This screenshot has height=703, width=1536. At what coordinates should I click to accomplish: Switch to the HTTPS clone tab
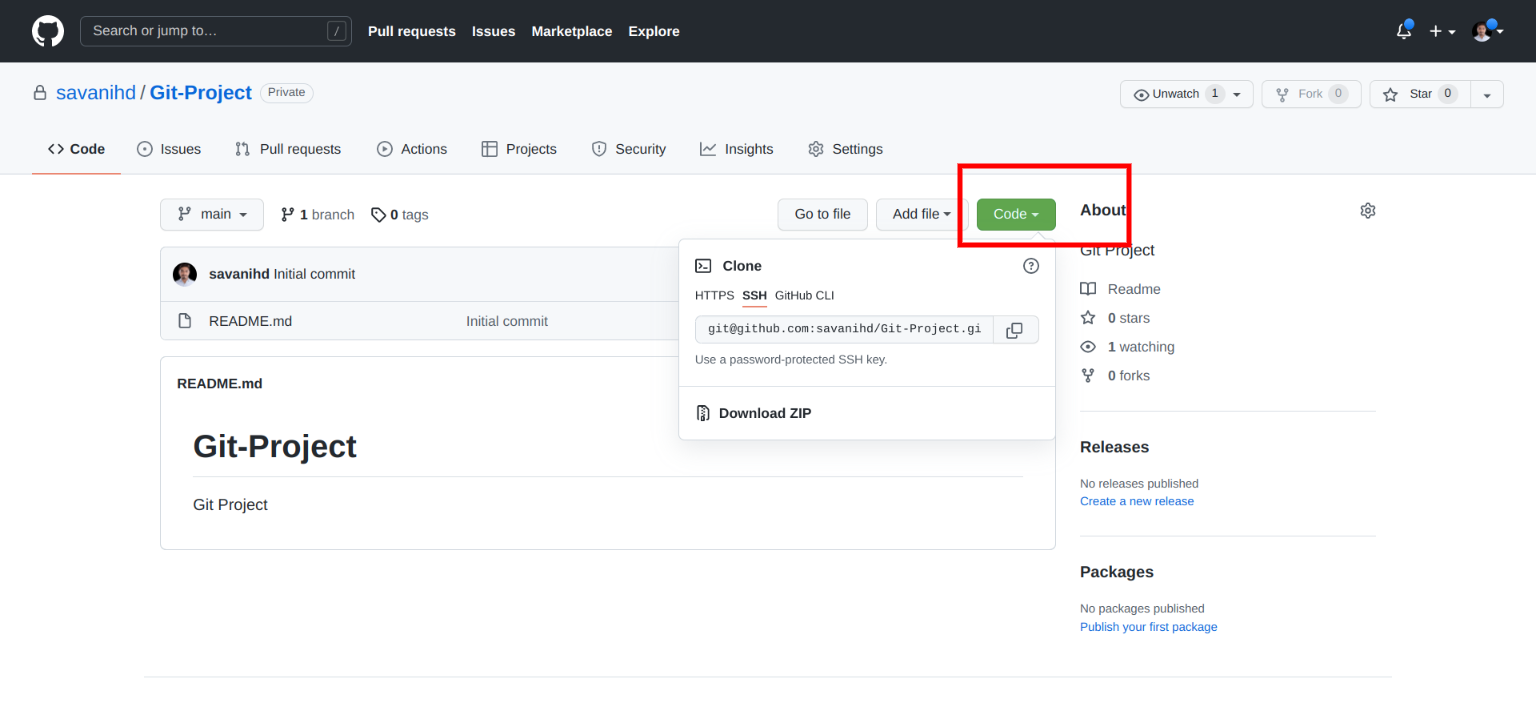point(714,295)
